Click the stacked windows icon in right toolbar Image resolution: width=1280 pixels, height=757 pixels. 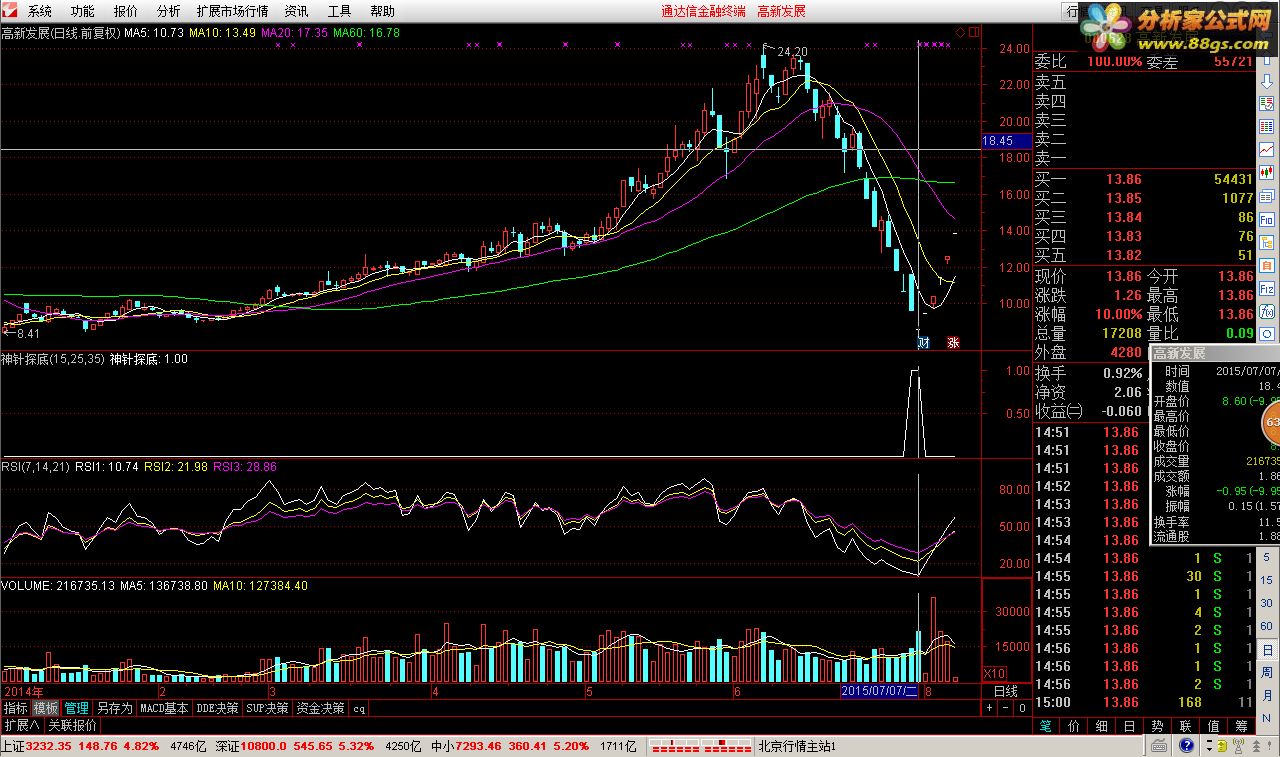click(1267, 196)
